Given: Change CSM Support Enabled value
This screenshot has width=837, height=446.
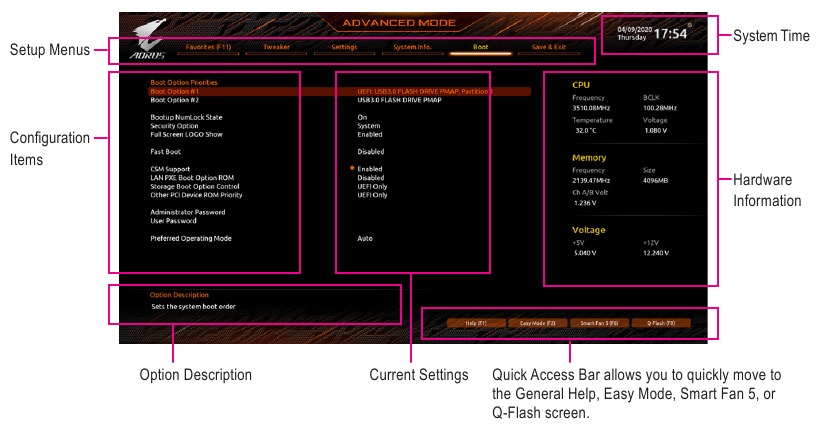Looking at the screenshot, I should [x=369, y=169].
